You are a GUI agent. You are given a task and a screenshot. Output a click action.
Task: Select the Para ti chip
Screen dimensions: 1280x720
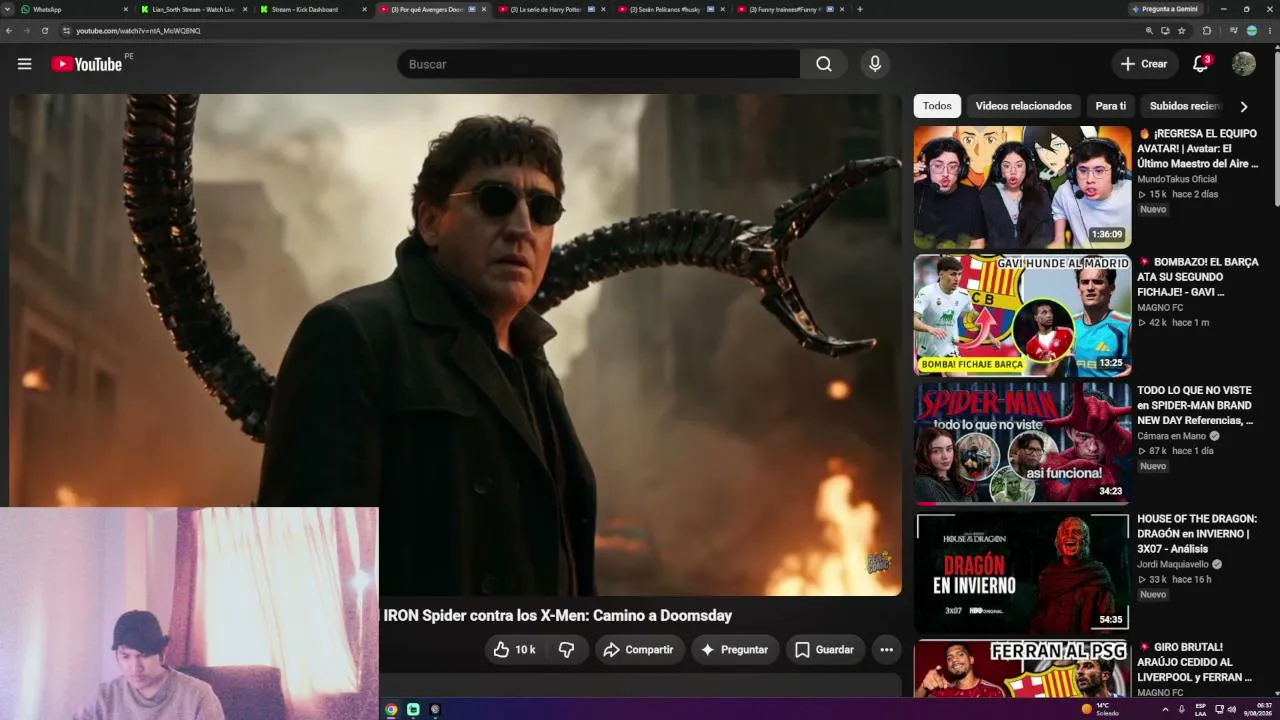1111,106
